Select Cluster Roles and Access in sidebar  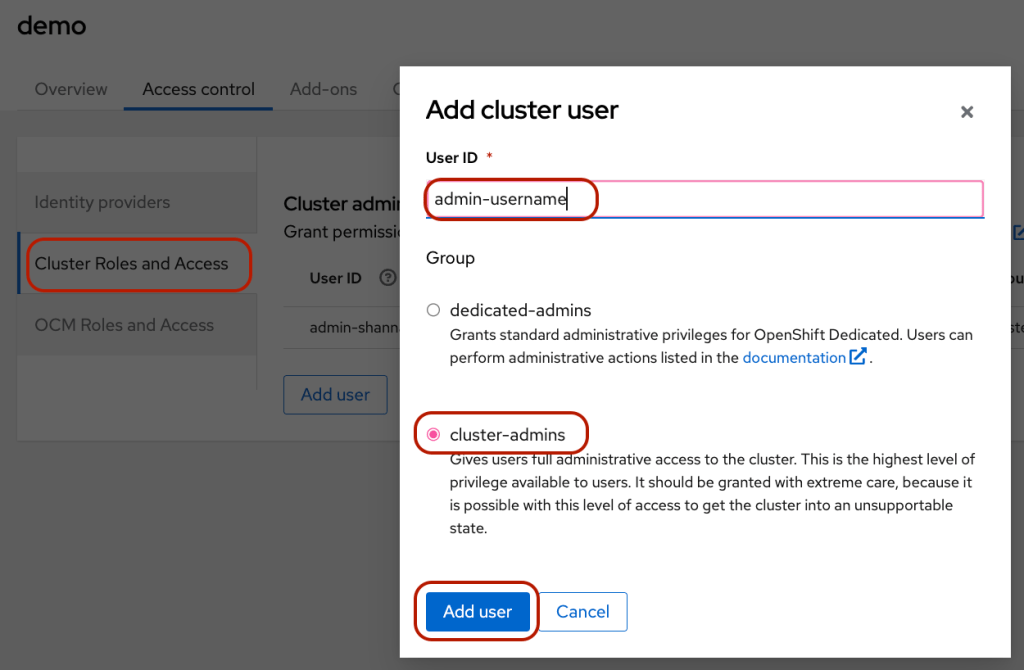(132, 264)
